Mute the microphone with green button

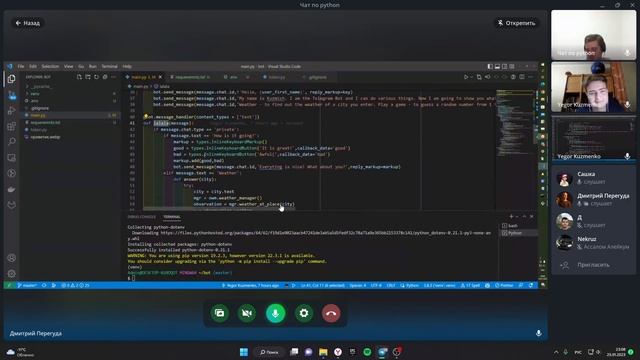pos(276,313)
